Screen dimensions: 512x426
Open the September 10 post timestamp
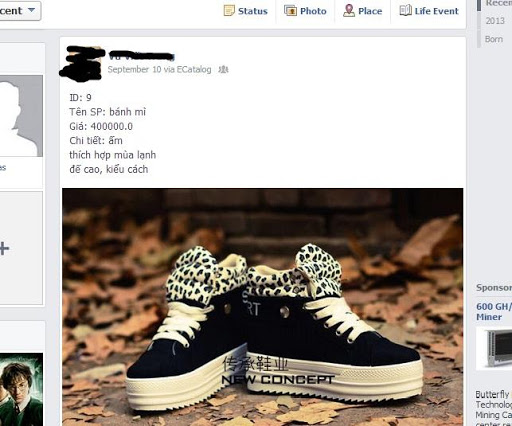(x=134, y=69)
